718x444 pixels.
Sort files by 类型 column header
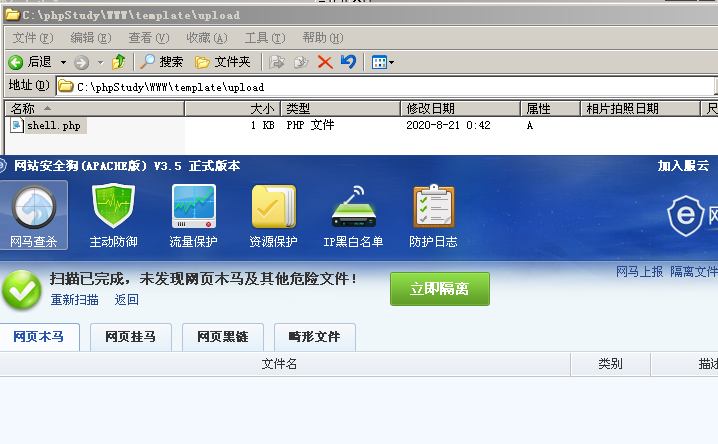[x=340, y=108]
